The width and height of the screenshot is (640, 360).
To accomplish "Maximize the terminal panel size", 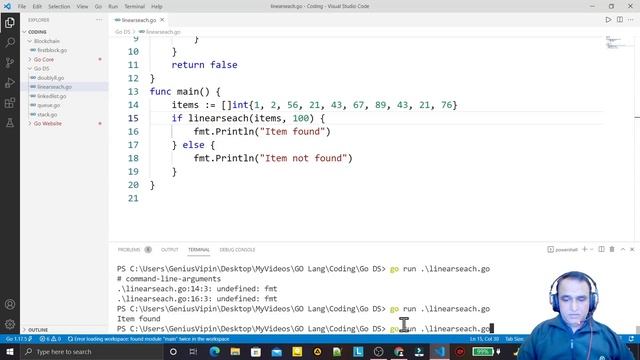I will click(x=623, y=249).
